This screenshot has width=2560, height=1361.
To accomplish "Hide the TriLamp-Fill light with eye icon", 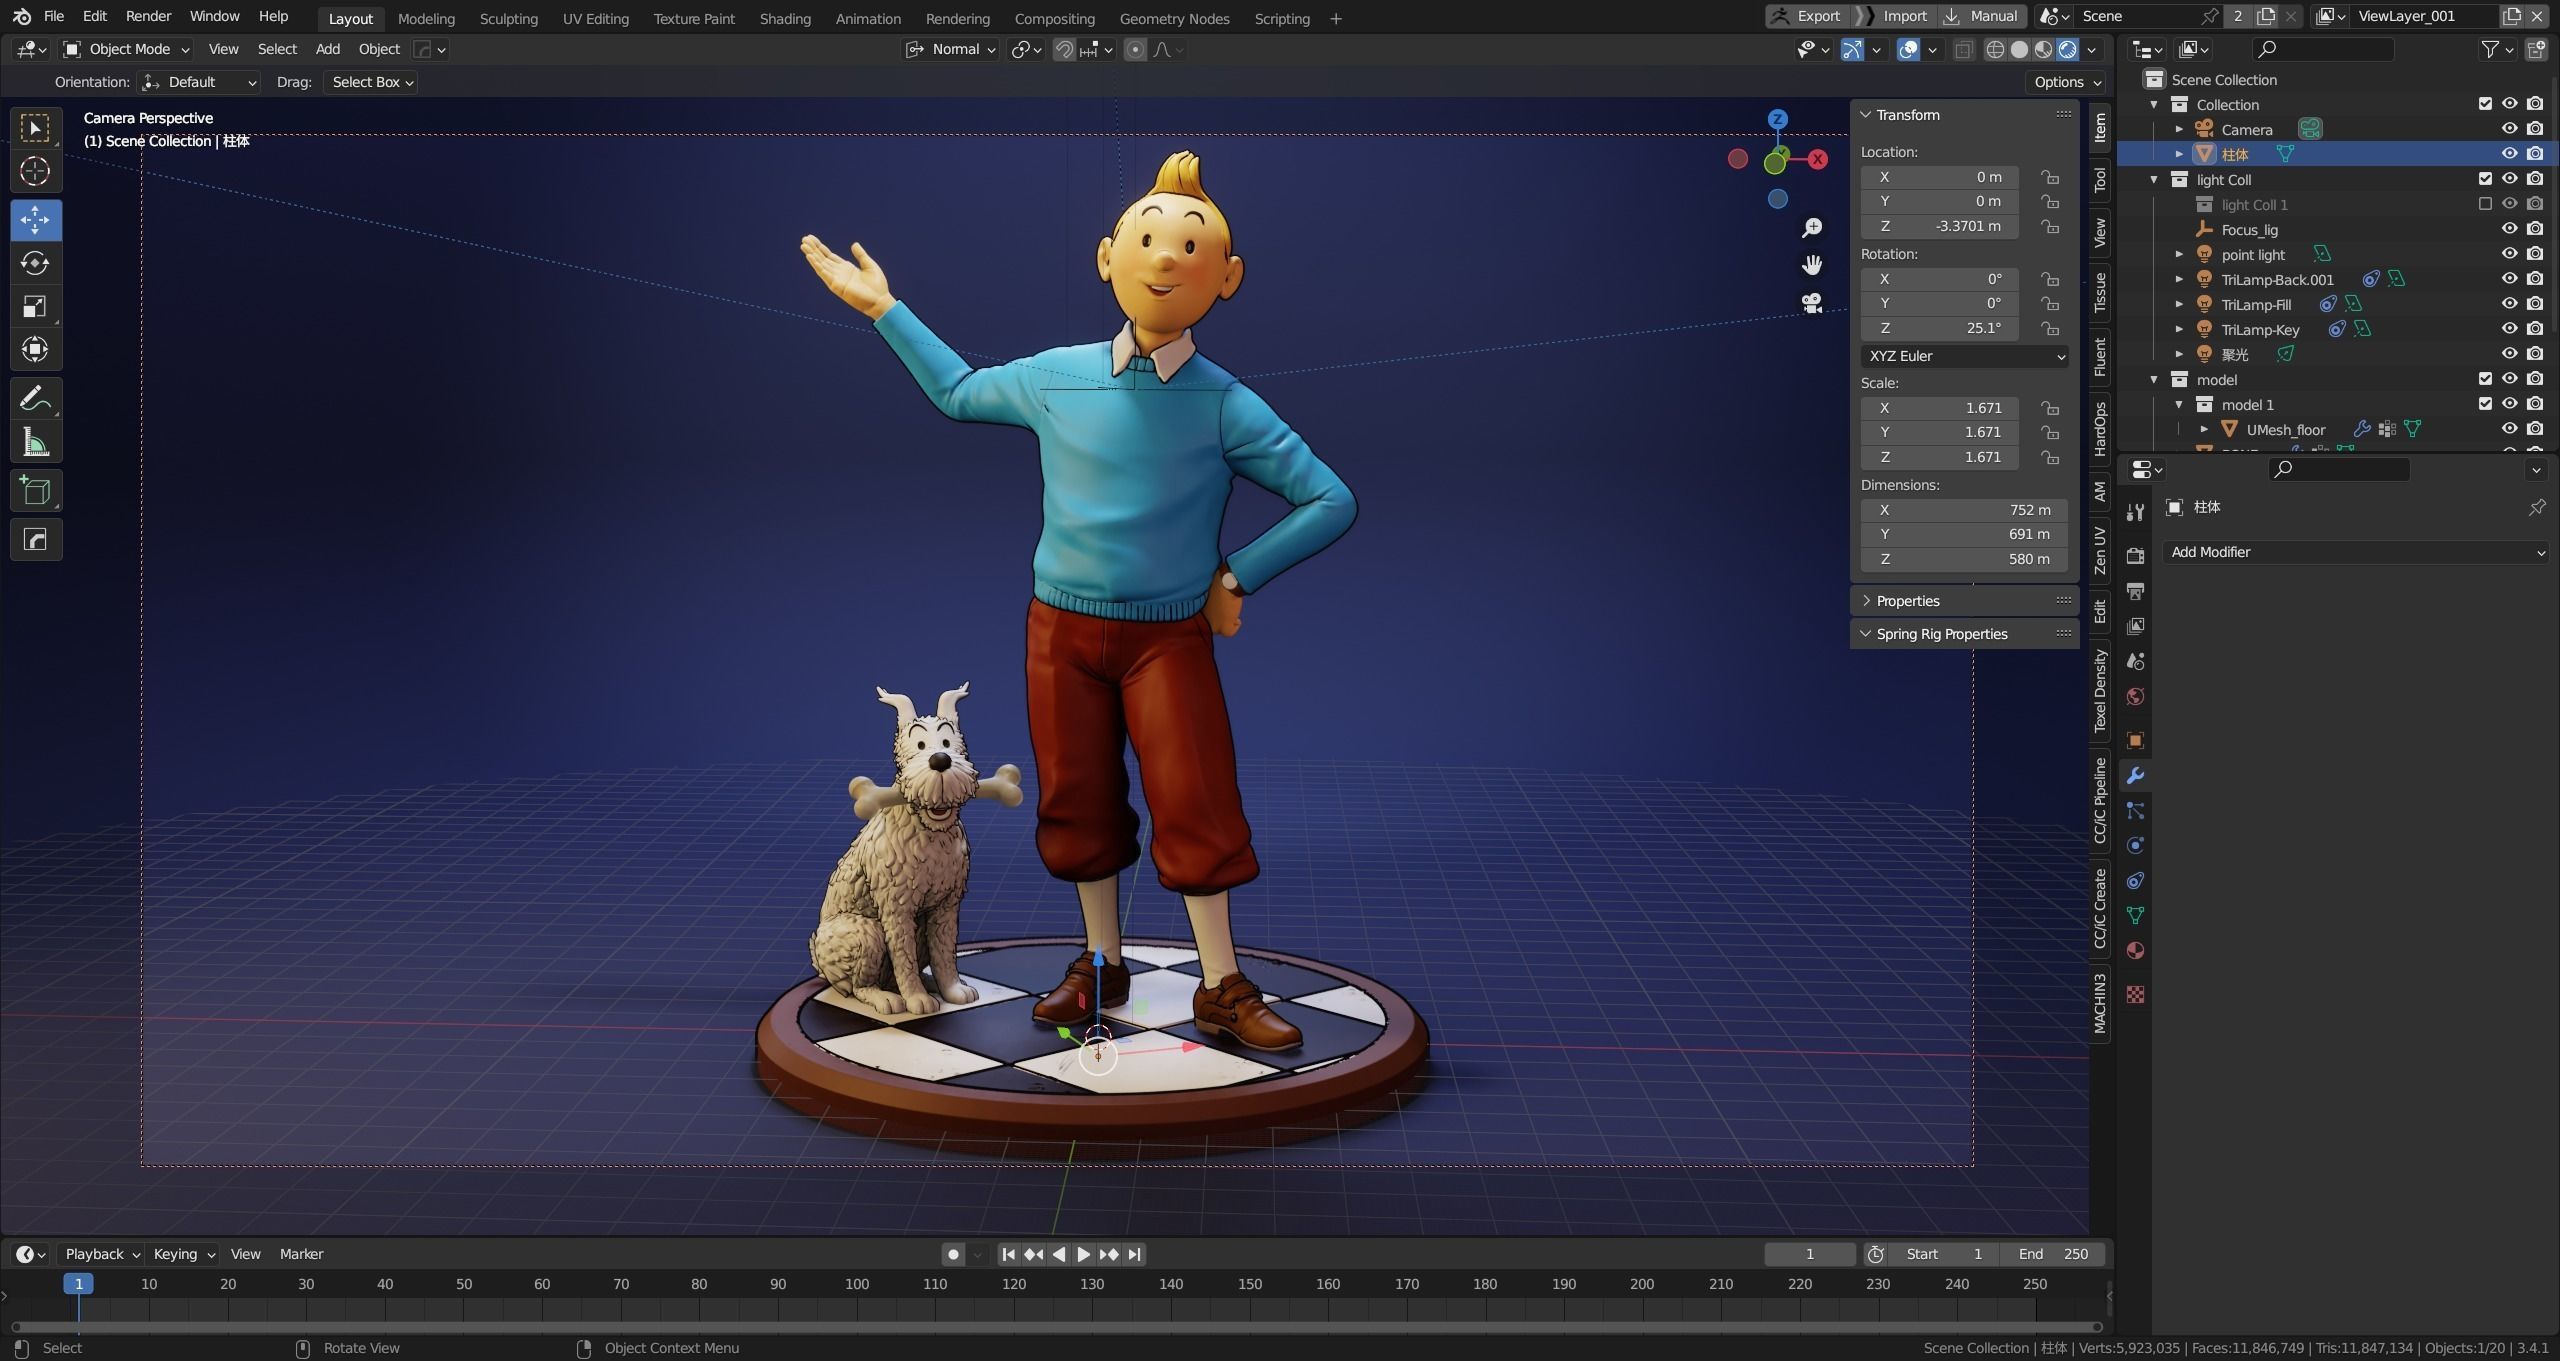I will tap(2509, 304).
